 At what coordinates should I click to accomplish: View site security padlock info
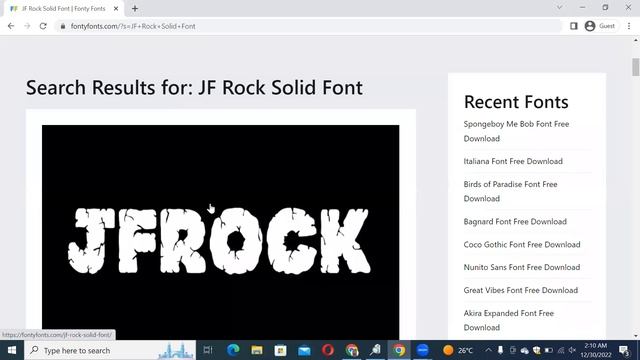(62, 26)
